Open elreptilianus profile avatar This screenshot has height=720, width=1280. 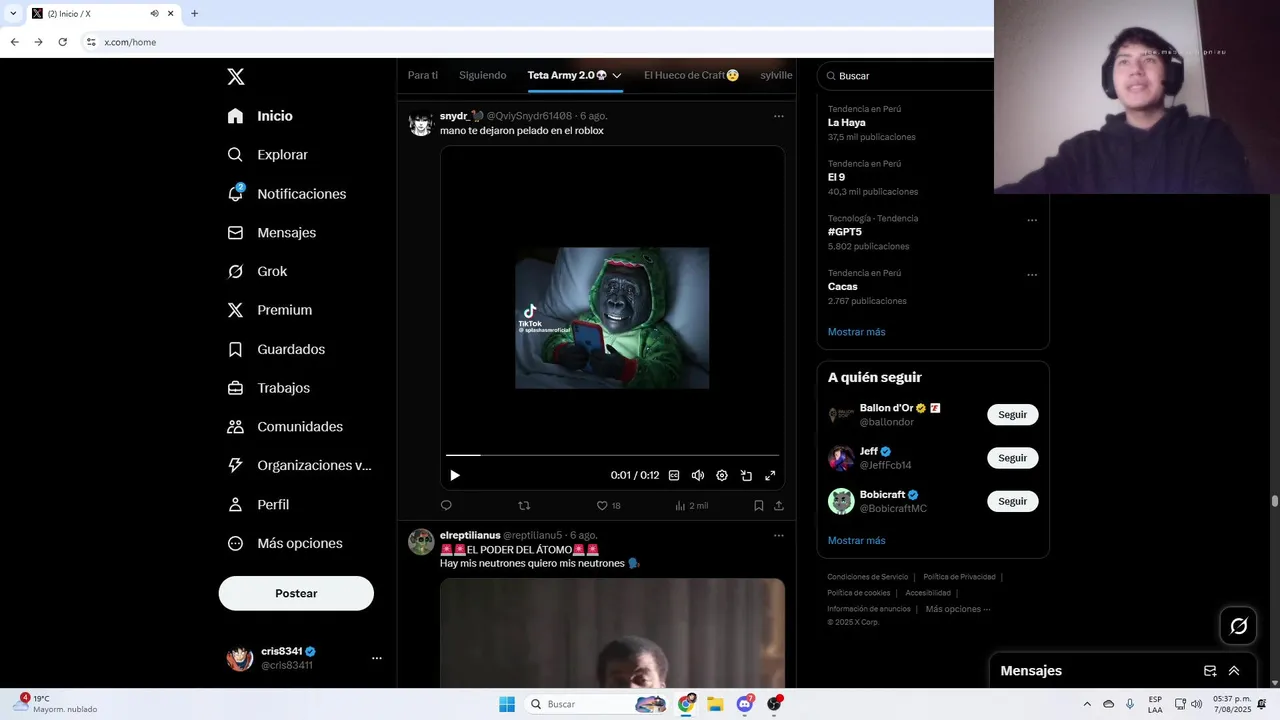(421, 542)
